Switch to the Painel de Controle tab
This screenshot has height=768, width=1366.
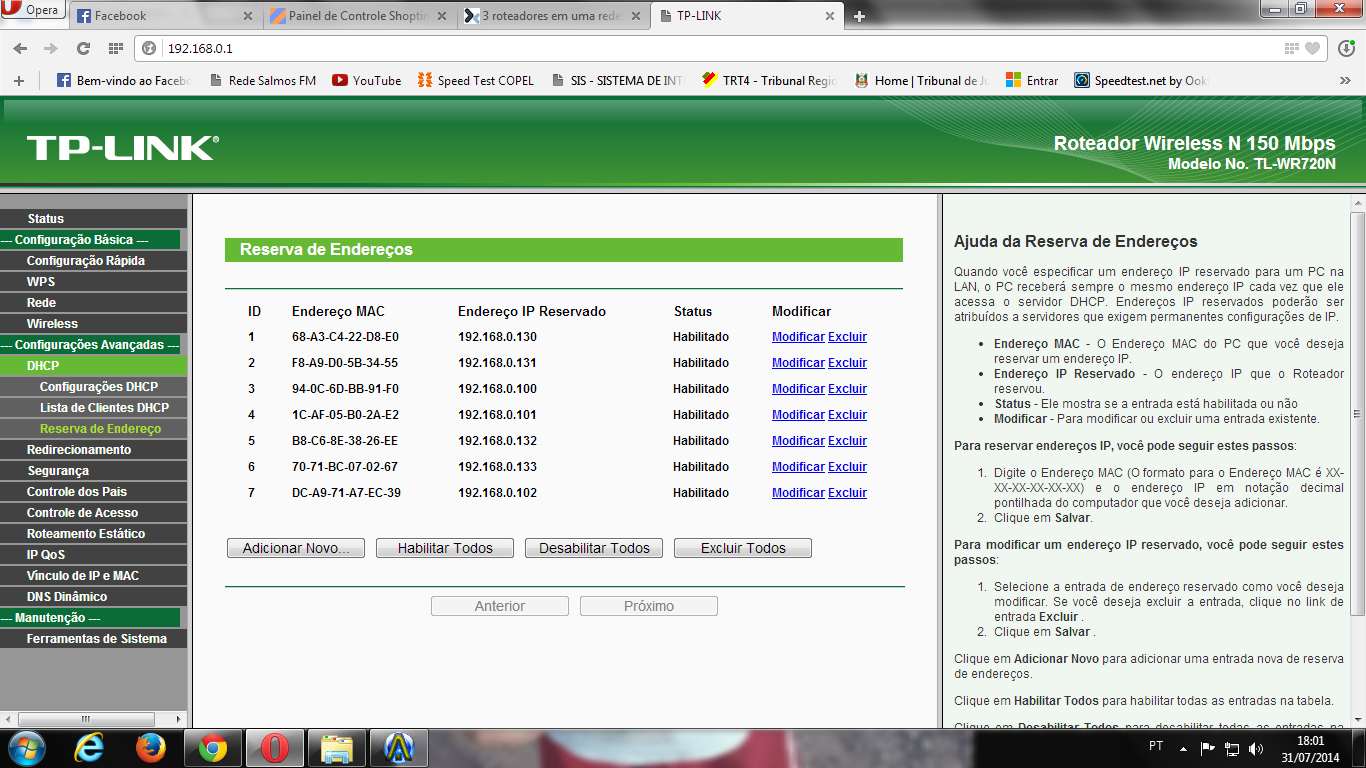[x=359, y=16]
